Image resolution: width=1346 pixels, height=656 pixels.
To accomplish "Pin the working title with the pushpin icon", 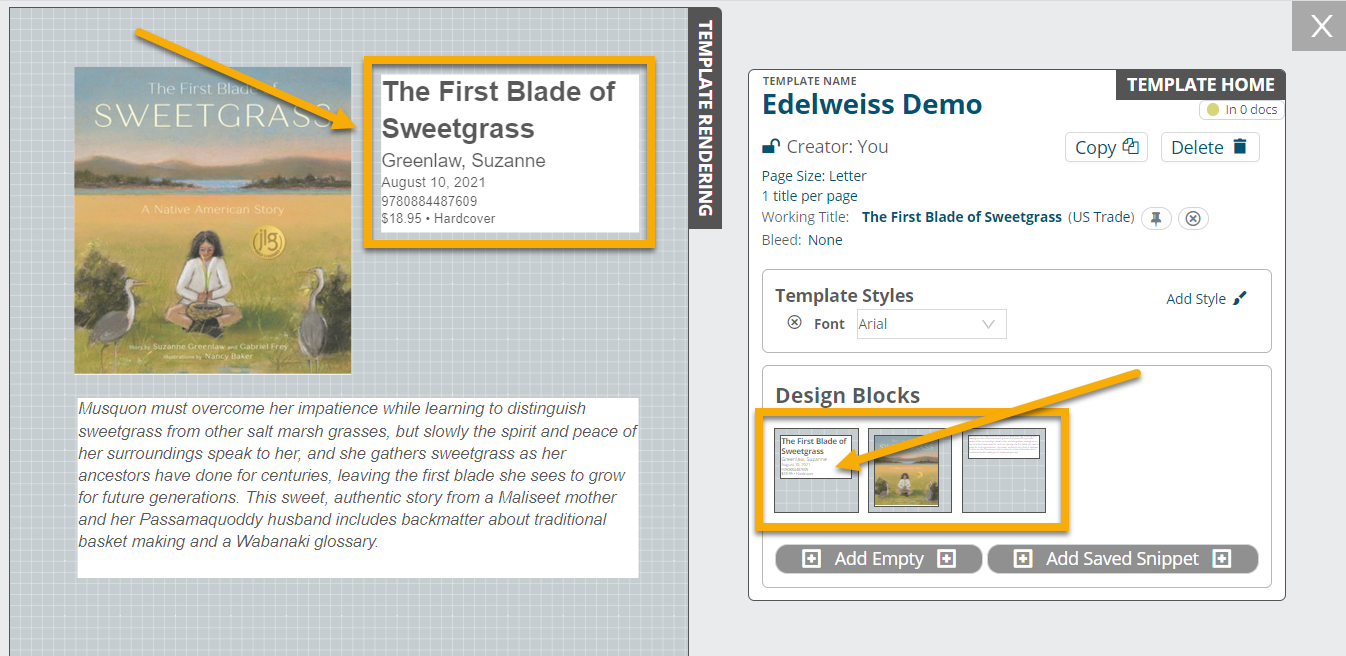I will point(1156,218).
